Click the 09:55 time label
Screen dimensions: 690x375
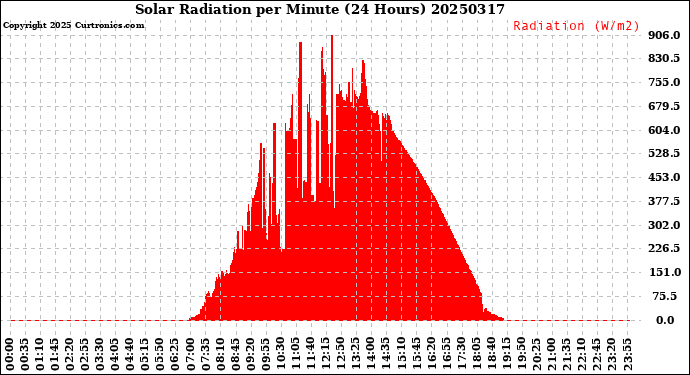click(265, 355)
